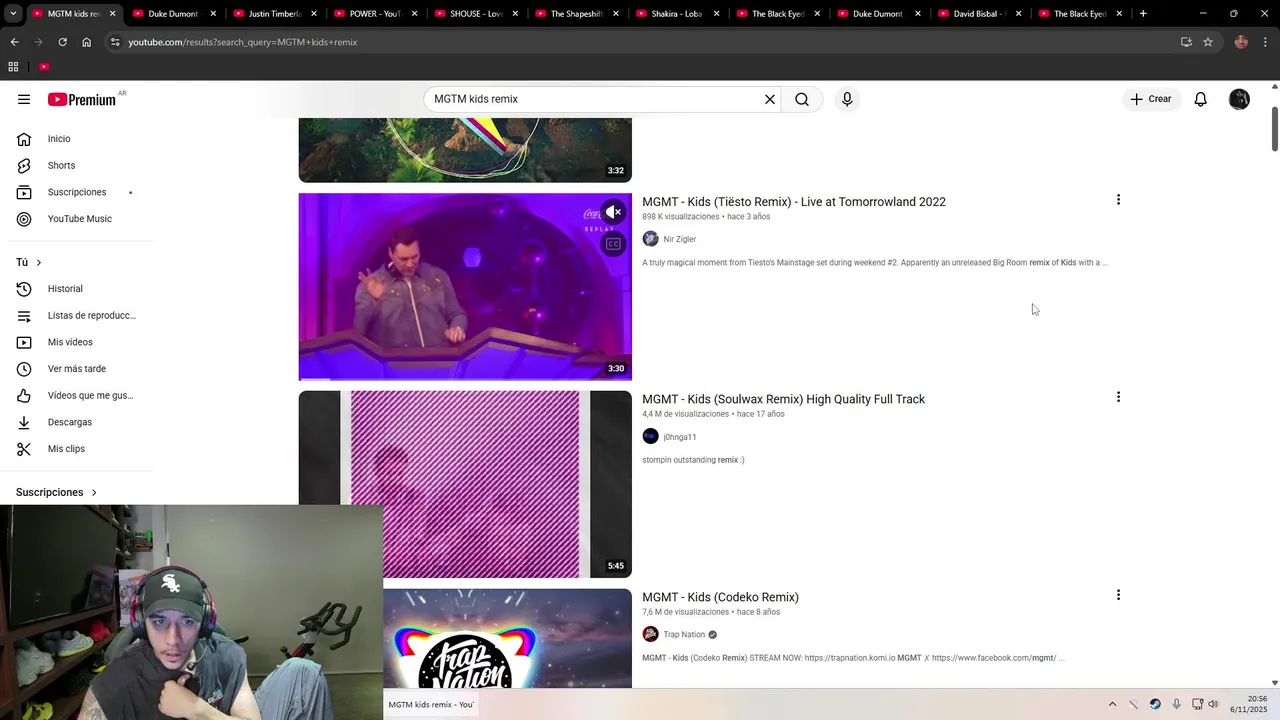Run search with the magnifier button
1280x720 pixels.
(802, 99)
